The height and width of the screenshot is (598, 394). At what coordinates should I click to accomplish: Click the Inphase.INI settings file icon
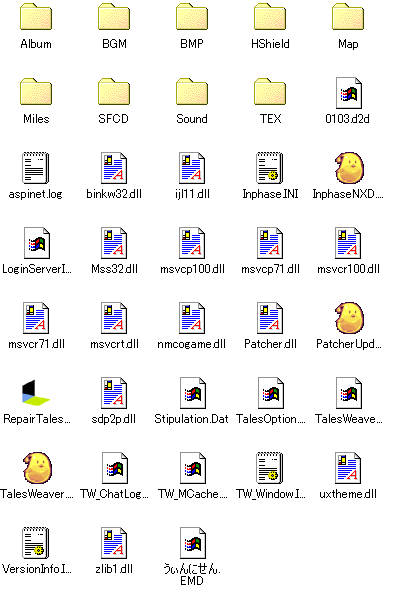coord(270,168)
